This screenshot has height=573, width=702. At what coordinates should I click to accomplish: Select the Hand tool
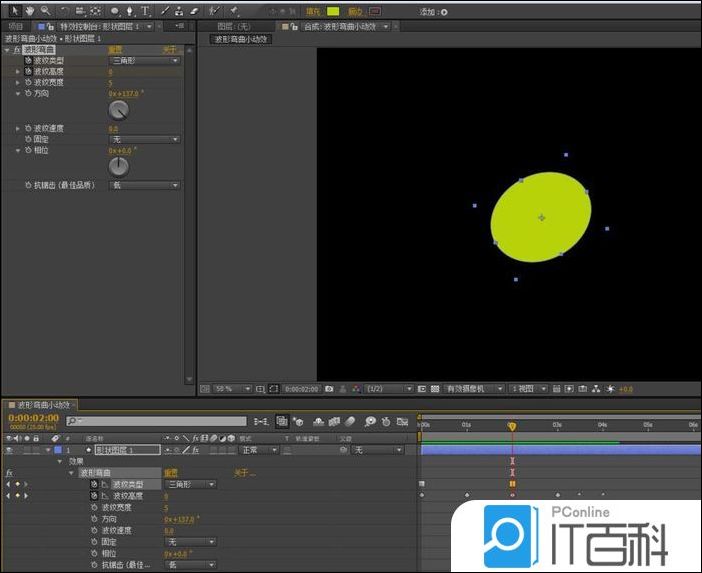coord(30,11)
